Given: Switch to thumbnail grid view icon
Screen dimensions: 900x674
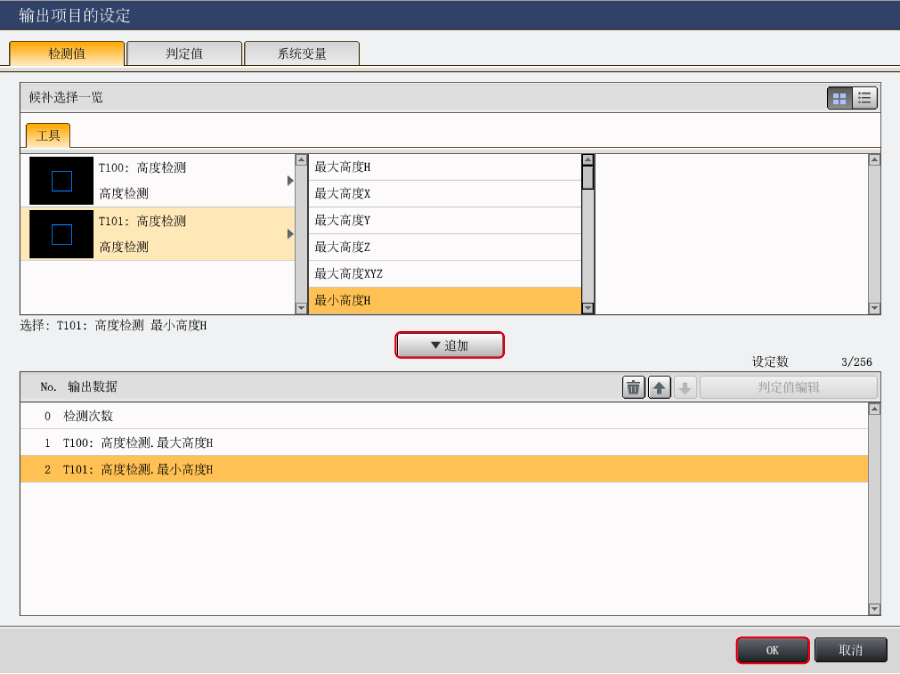Looking at the screenshot, I should click(839, 98).
